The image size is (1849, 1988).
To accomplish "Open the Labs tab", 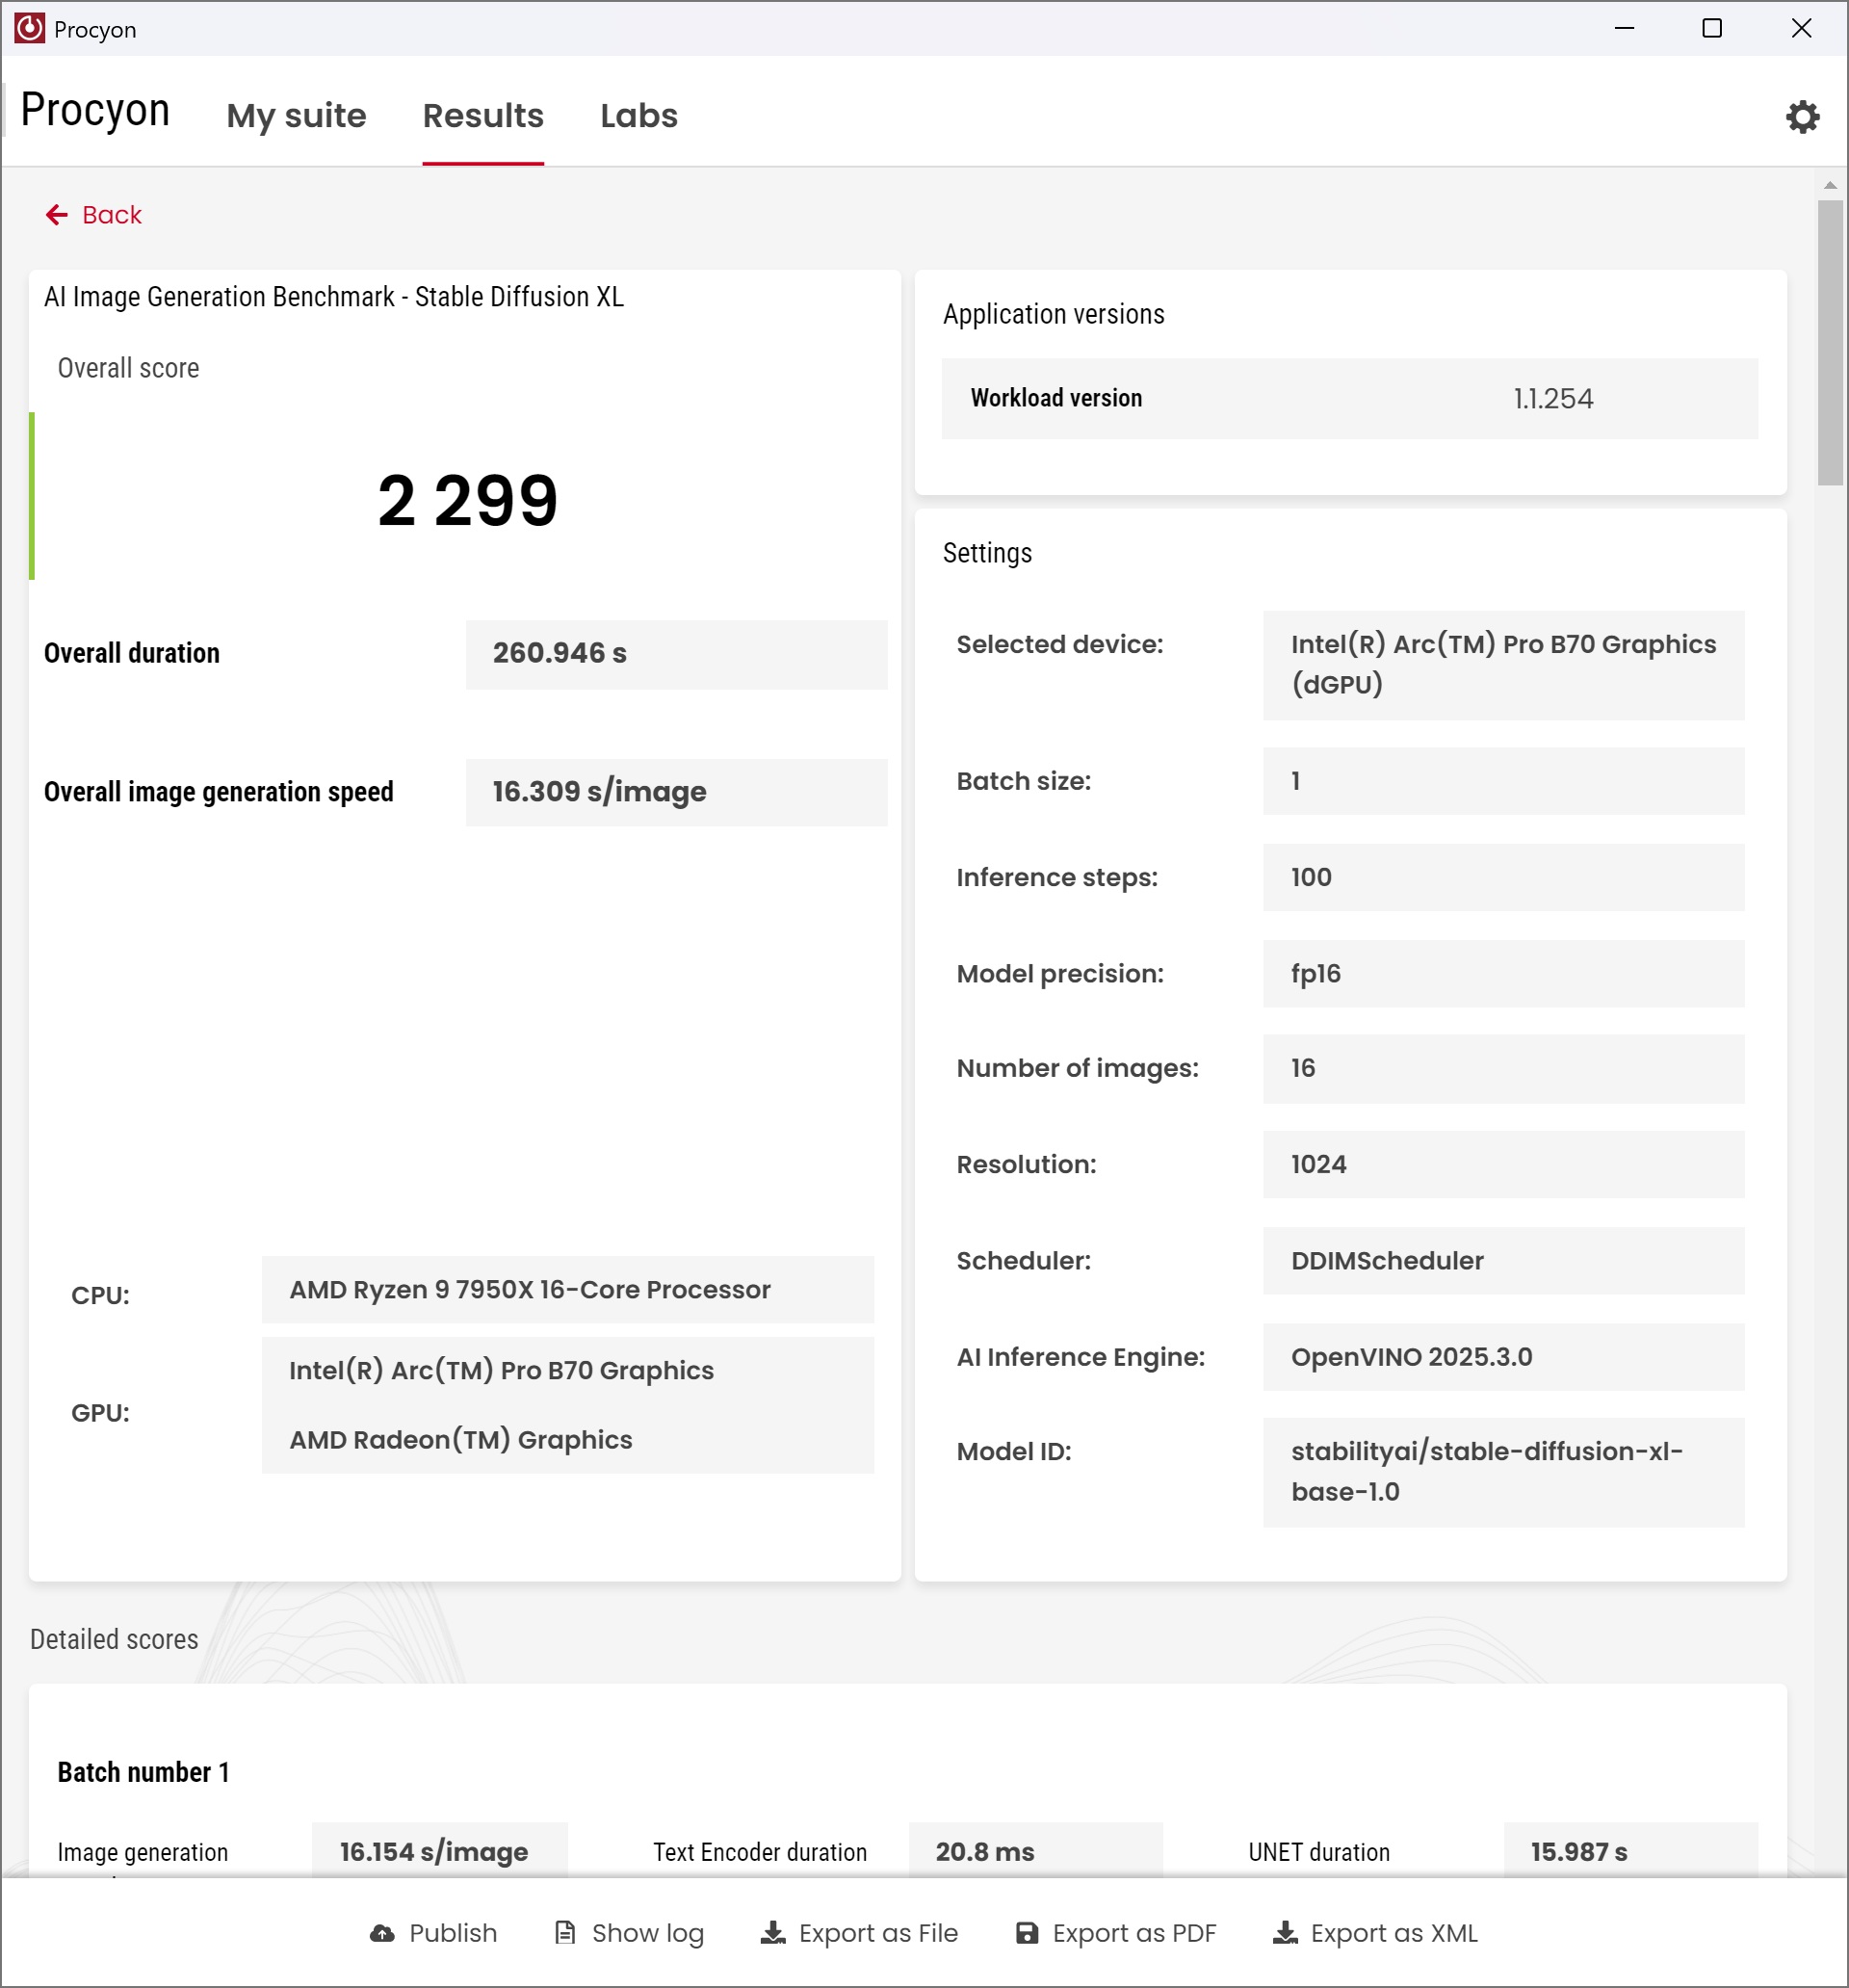I will [639, 116].
